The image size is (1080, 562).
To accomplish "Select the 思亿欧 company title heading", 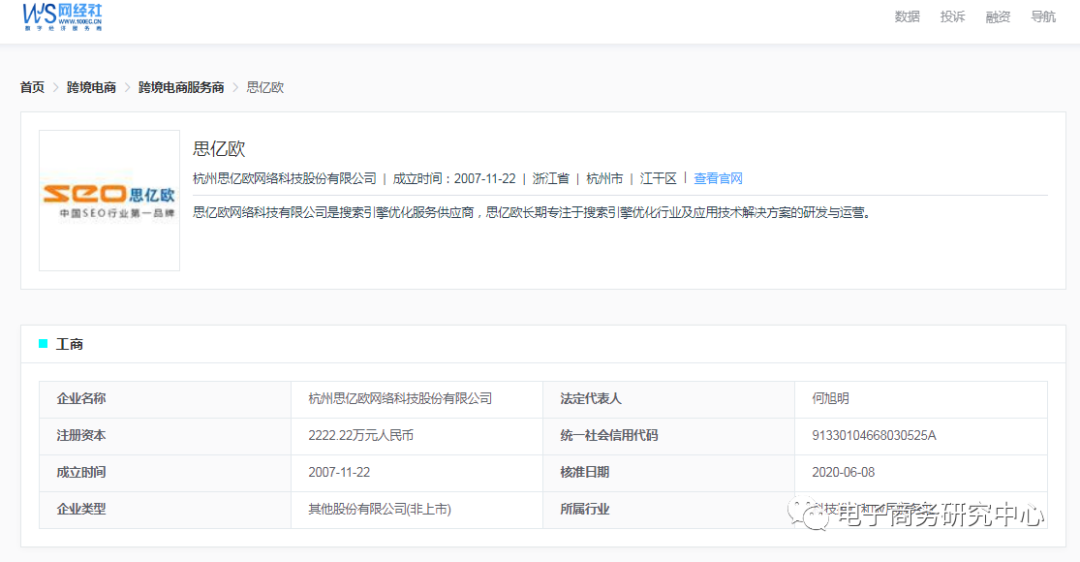I will point(219,149).
